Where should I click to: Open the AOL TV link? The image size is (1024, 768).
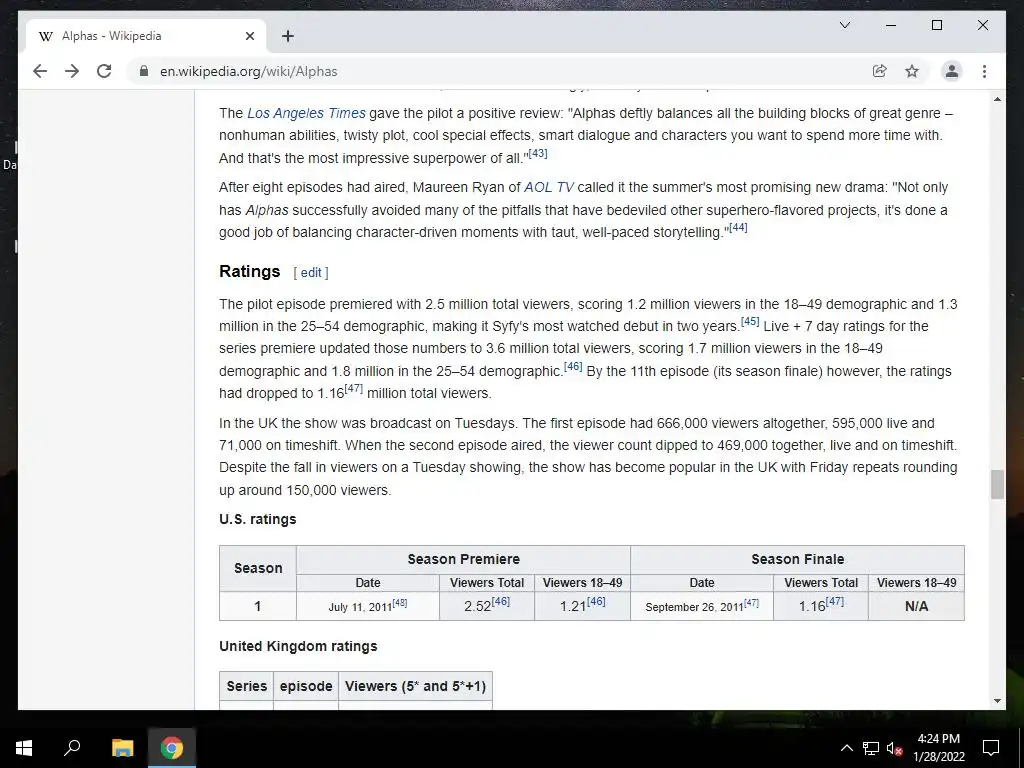click(549, 187)
